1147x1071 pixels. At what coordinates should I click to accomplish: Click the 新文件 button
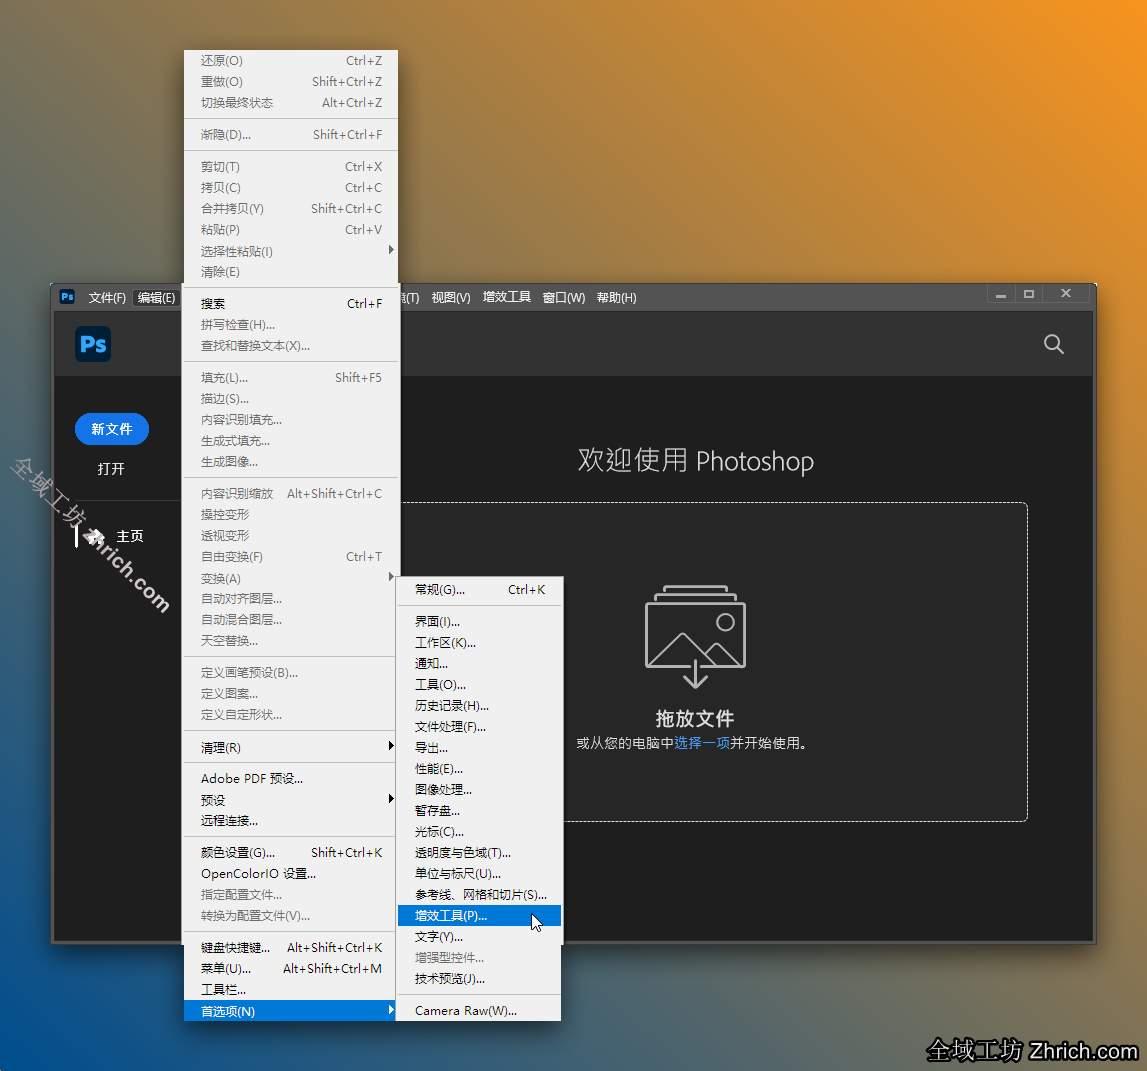[112, 429]
